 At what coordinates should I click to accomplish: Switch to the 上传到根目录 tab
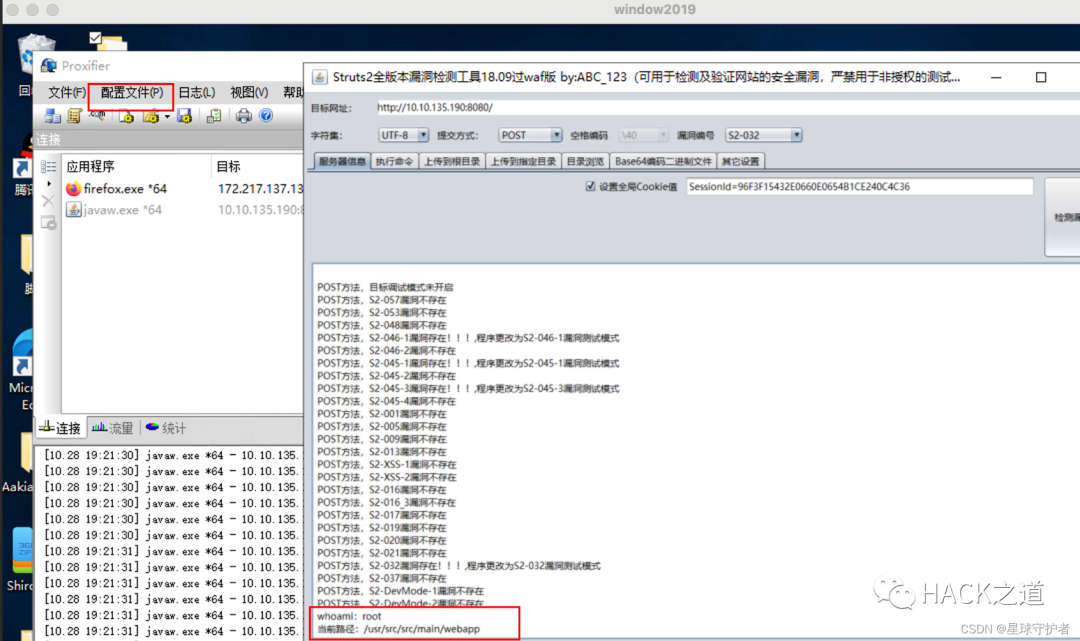point(452,161)
